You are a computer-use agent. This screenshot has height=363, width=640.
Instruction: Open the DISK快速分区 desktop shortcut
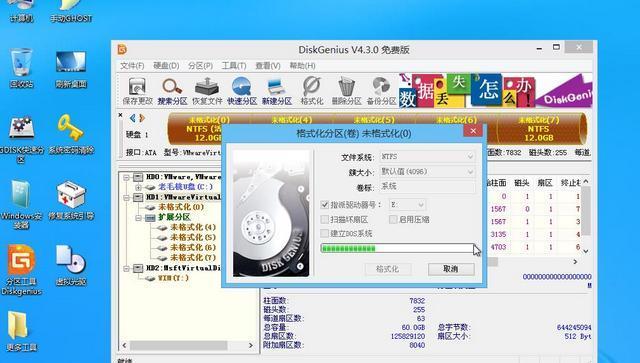pos(21,139)
